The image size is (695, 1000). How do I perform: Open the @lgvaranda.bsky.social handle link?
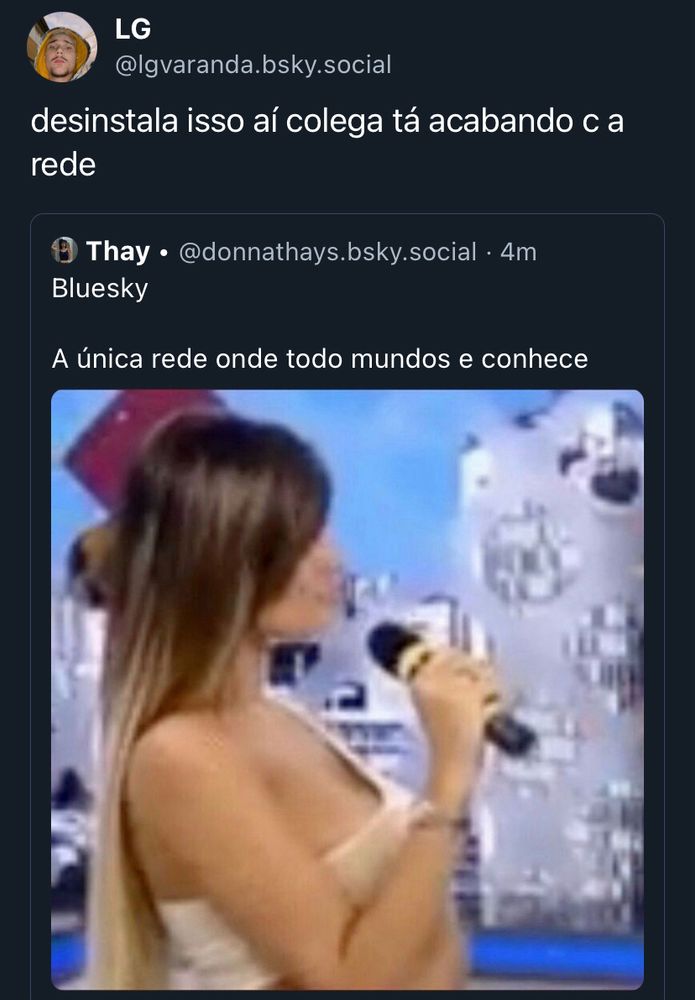click(x=253, y=65)
